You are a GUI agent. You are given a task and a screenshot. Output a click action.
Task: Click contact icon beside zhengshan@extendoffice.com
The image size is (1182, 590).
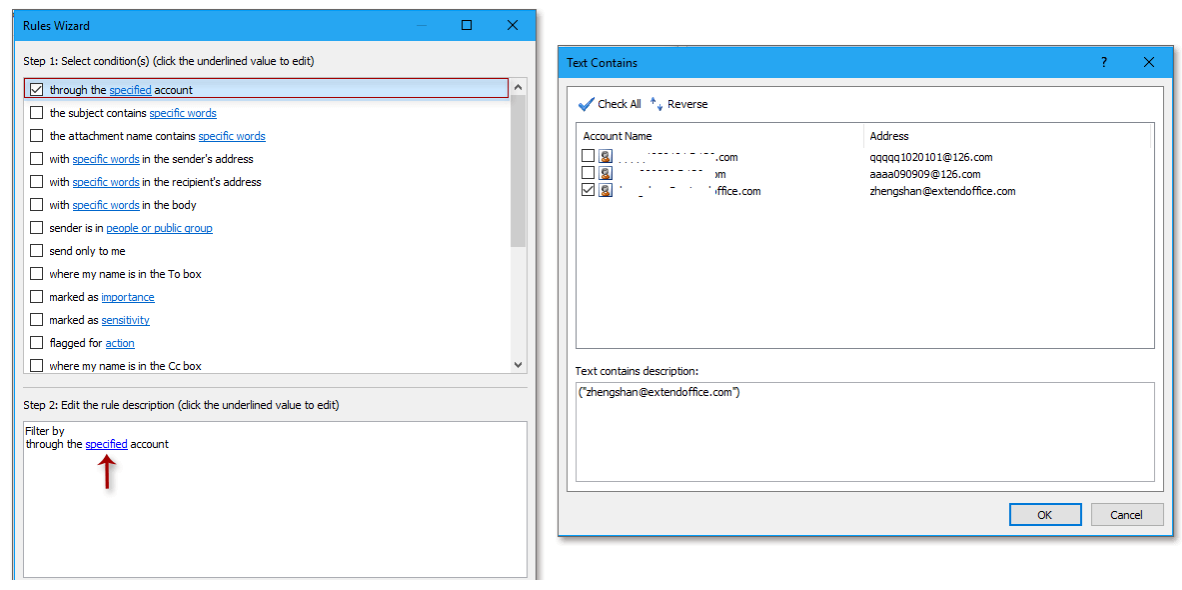click(x=606, y=189)
